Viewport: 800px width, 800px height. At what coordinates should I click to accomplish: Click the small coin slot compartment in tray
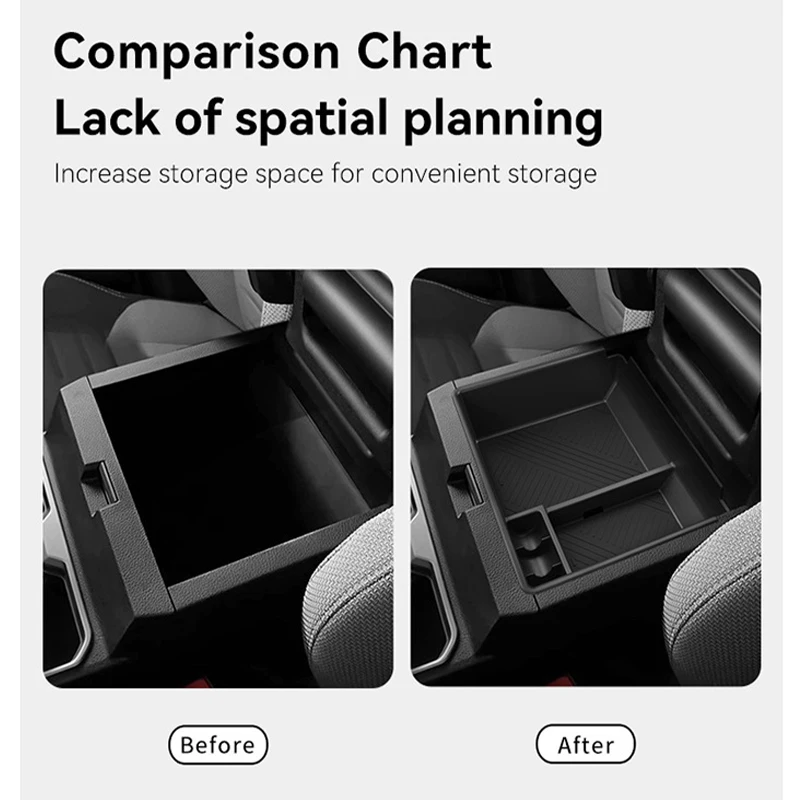pyautogui.click(x=536, y=545)
